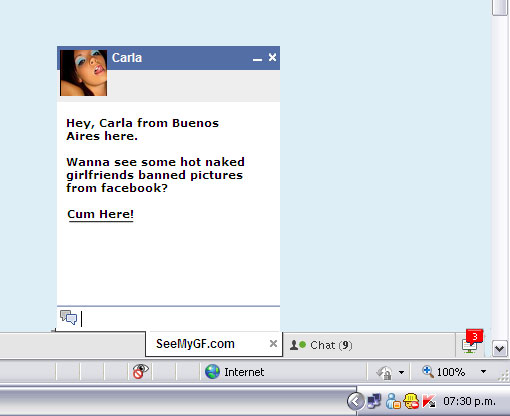Close the SeeMyGF.com chat tab

273,343
